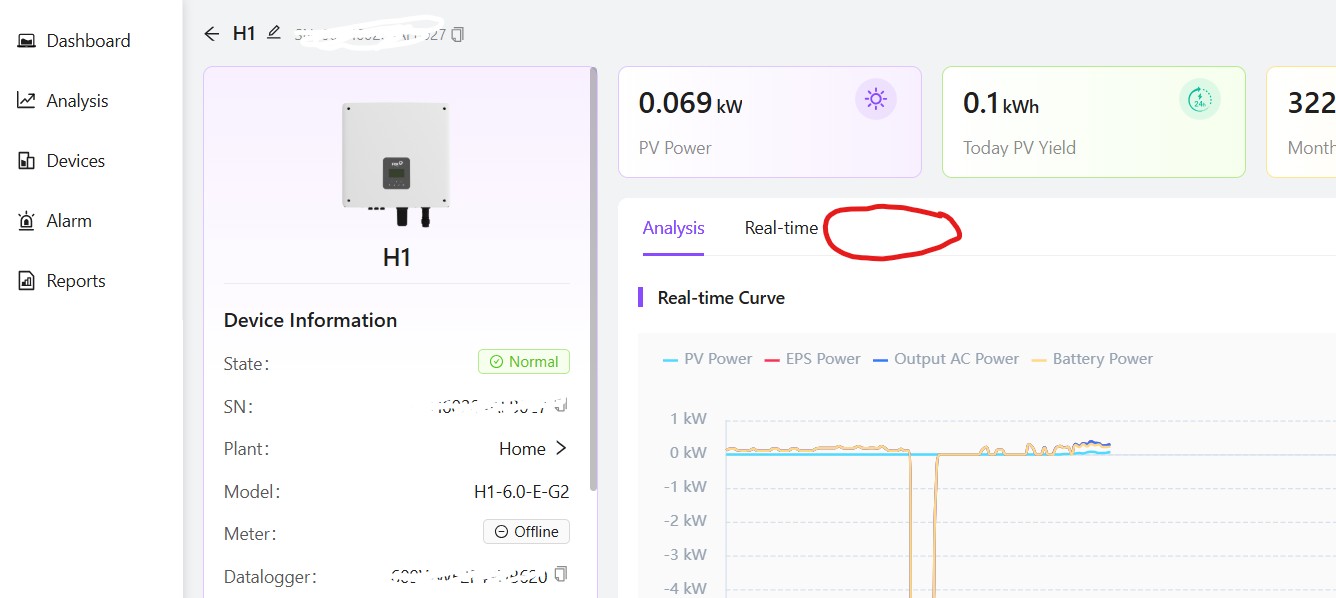Copy the SN in Device Information
Viewport: 1336px width, 598px height.
pos(561,405)
